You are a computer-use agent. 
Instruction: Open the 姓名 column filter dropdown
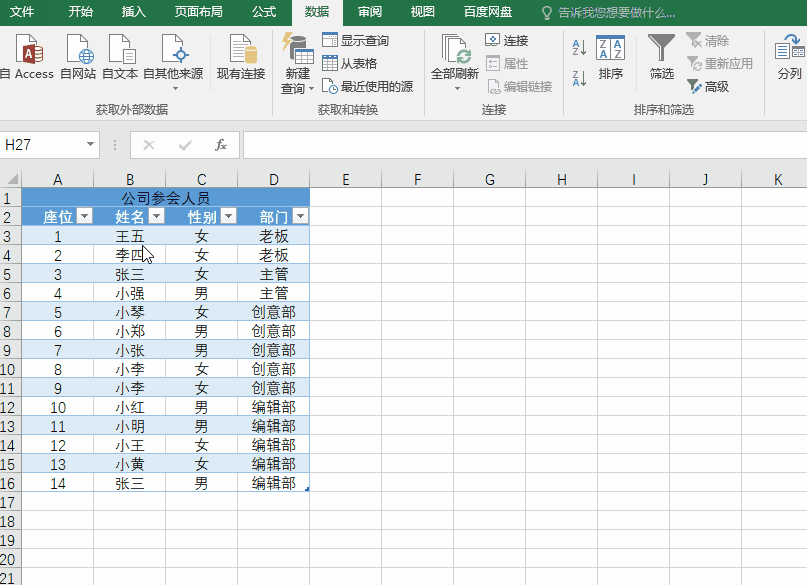click(x=156, y=216)
